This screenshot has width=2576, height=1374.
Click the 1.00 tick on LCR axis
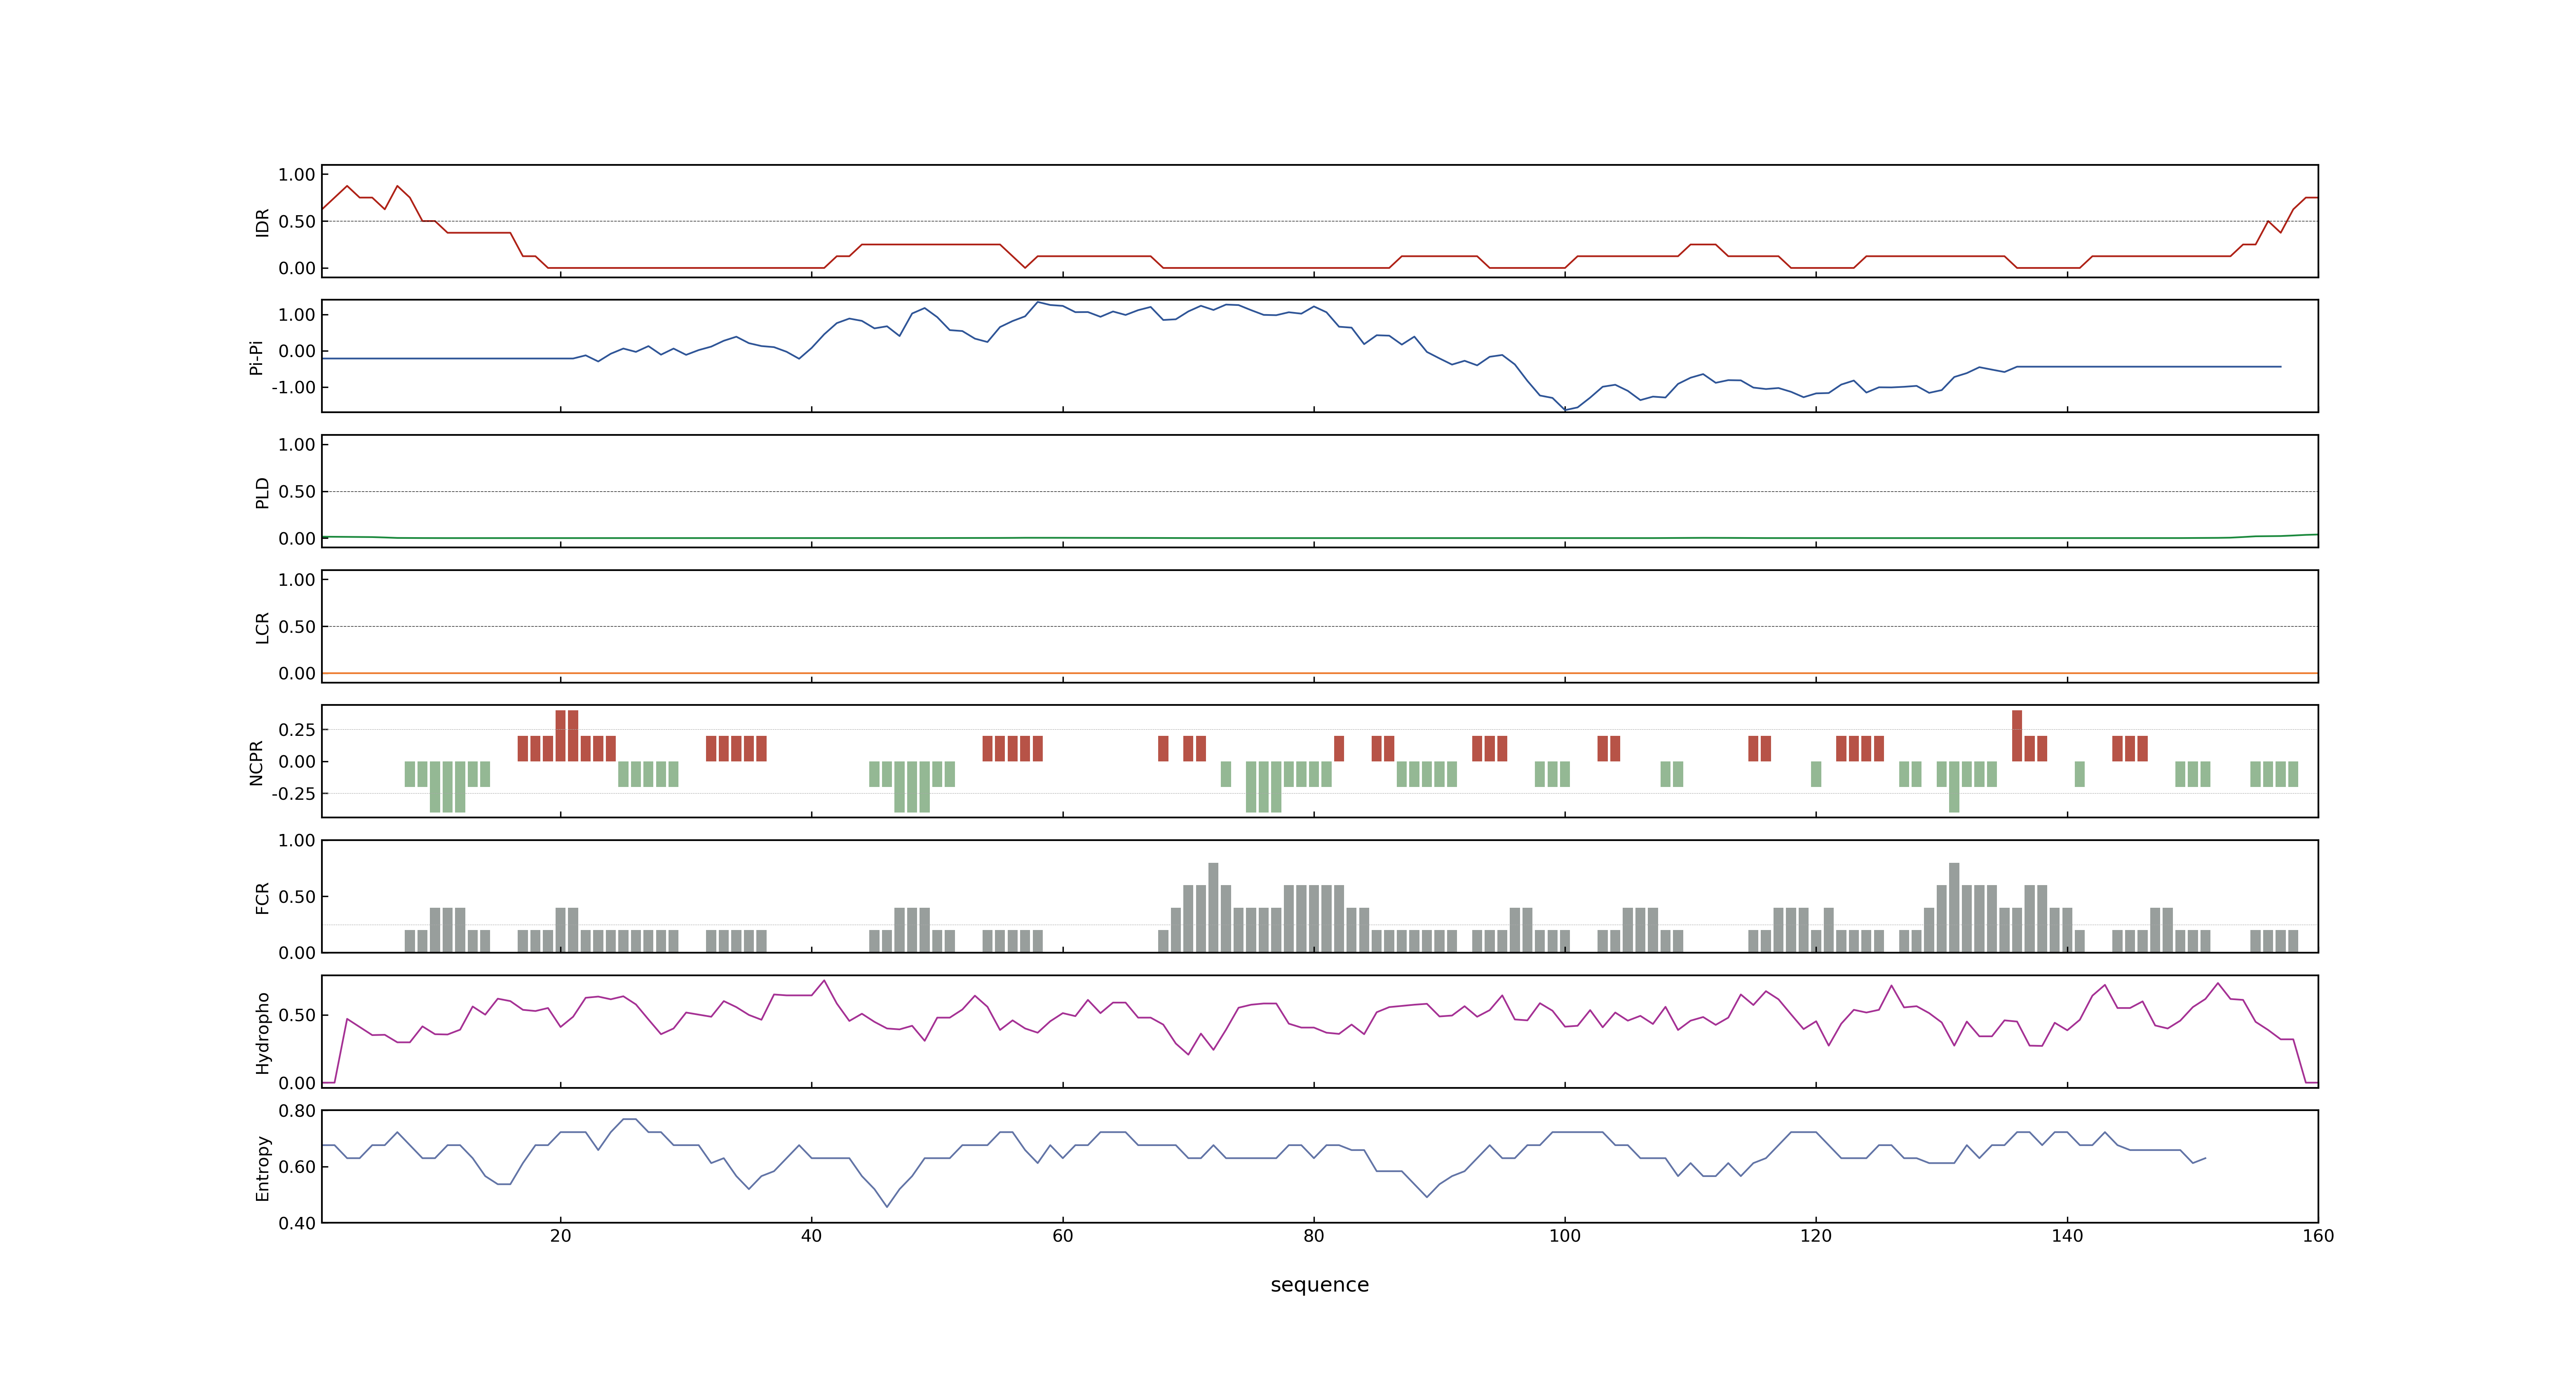pyautogui.click(x=297, y=580)
